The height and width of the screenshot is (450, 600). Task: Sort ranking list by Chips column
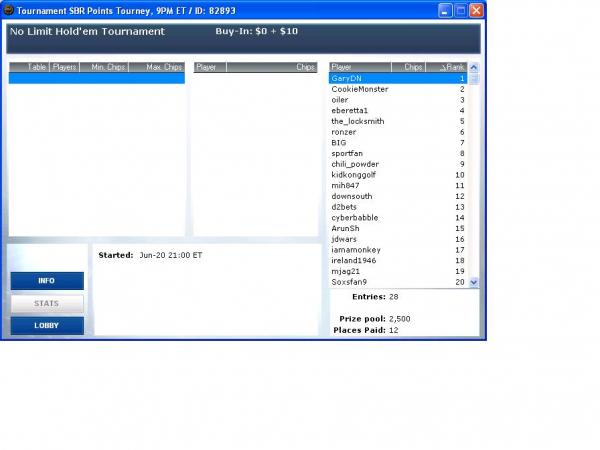point(410,67)
